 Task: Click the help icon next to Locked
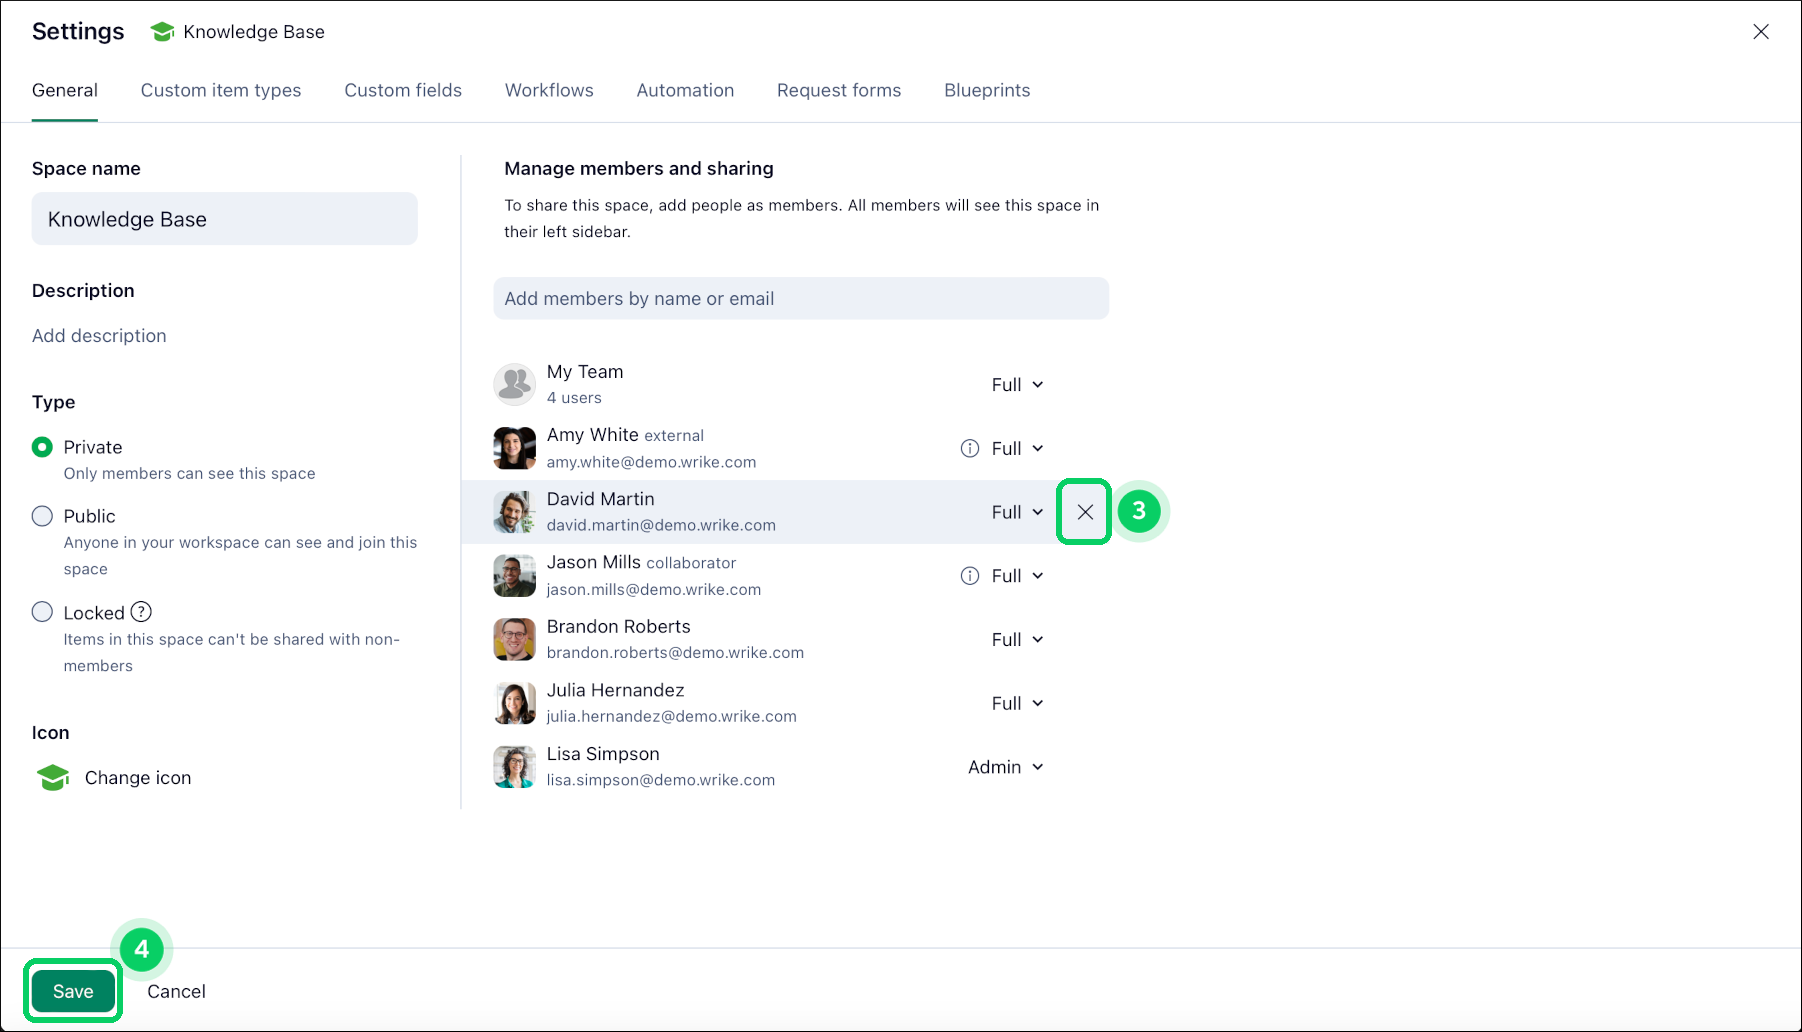142,612
